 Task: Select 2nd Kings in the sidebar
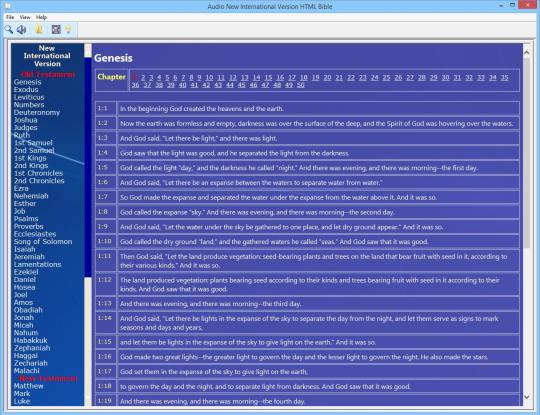[31, 166]
